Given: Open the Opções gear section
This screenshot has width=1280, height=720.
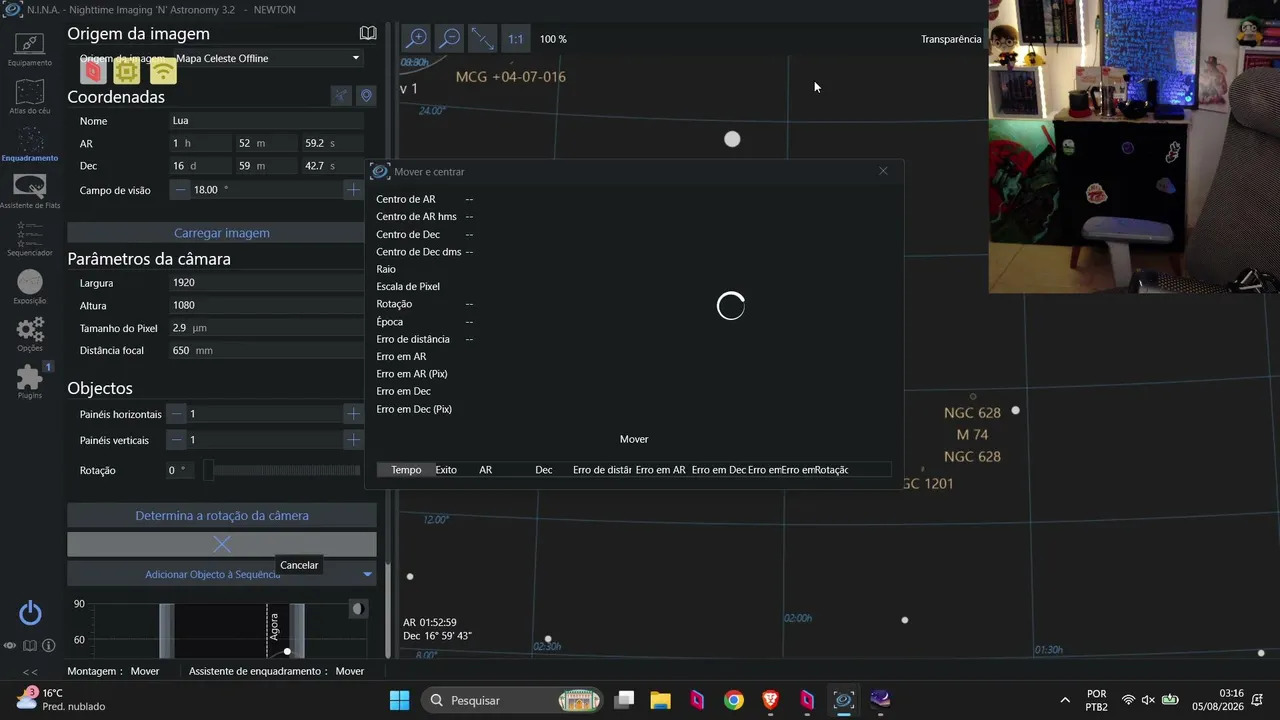Looking at the screenshot, I should tap(30, 334).
